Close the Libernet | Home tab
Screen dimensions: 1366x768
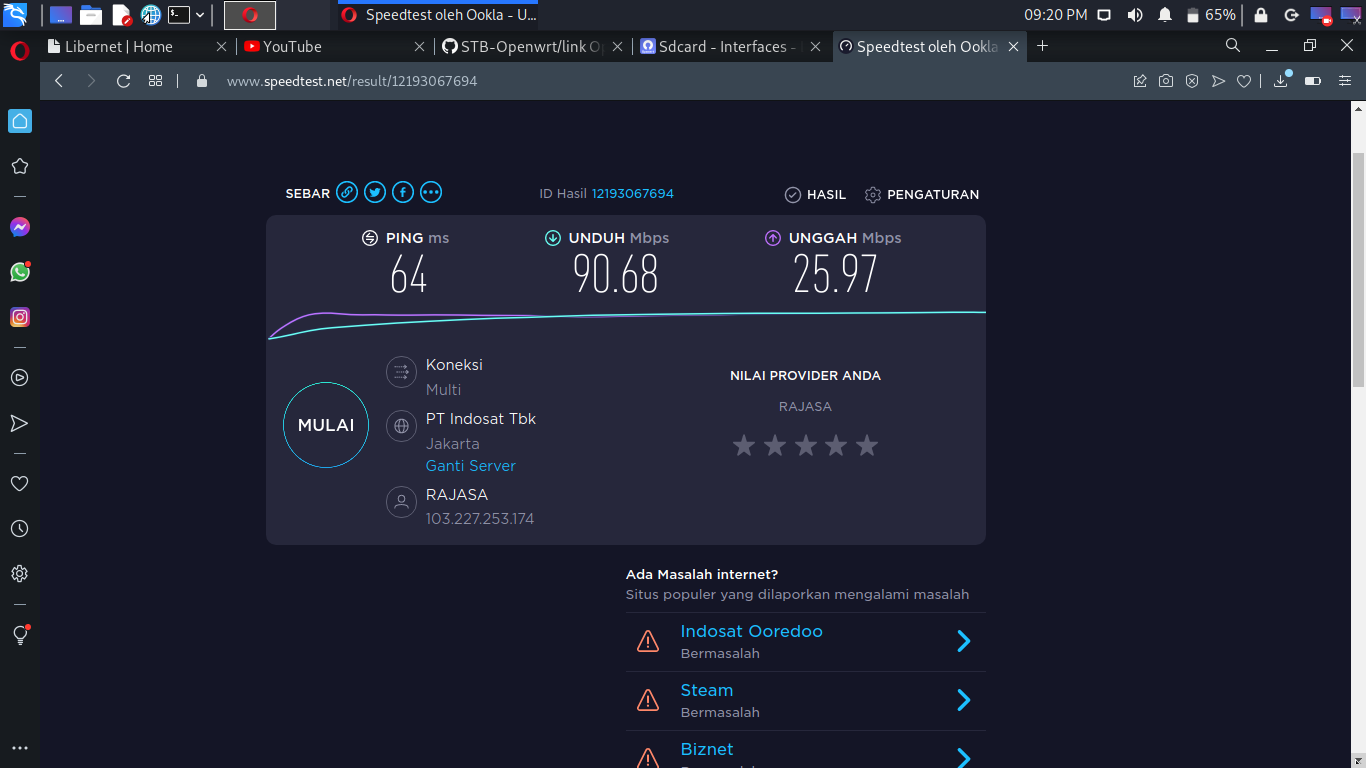(x=222, y=46)
